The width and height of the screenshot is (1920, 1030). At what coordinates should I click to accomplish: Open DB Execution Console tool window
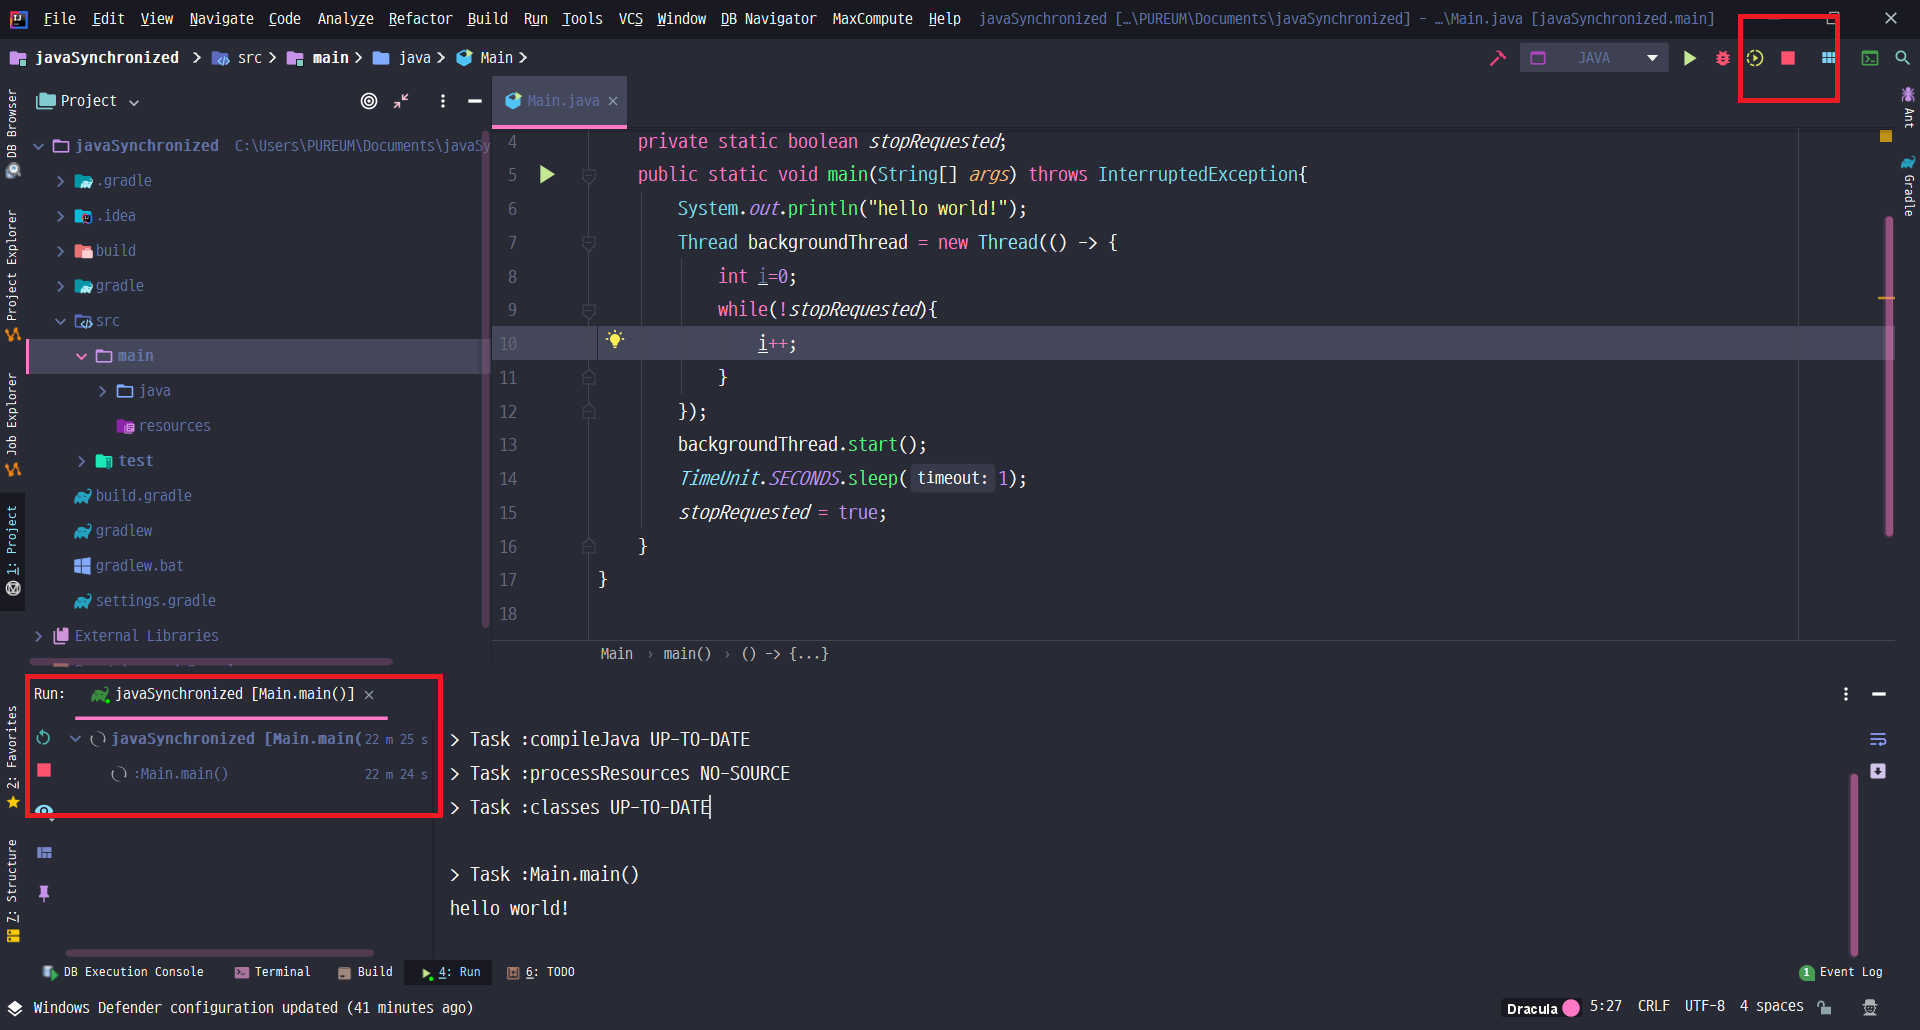123,972
